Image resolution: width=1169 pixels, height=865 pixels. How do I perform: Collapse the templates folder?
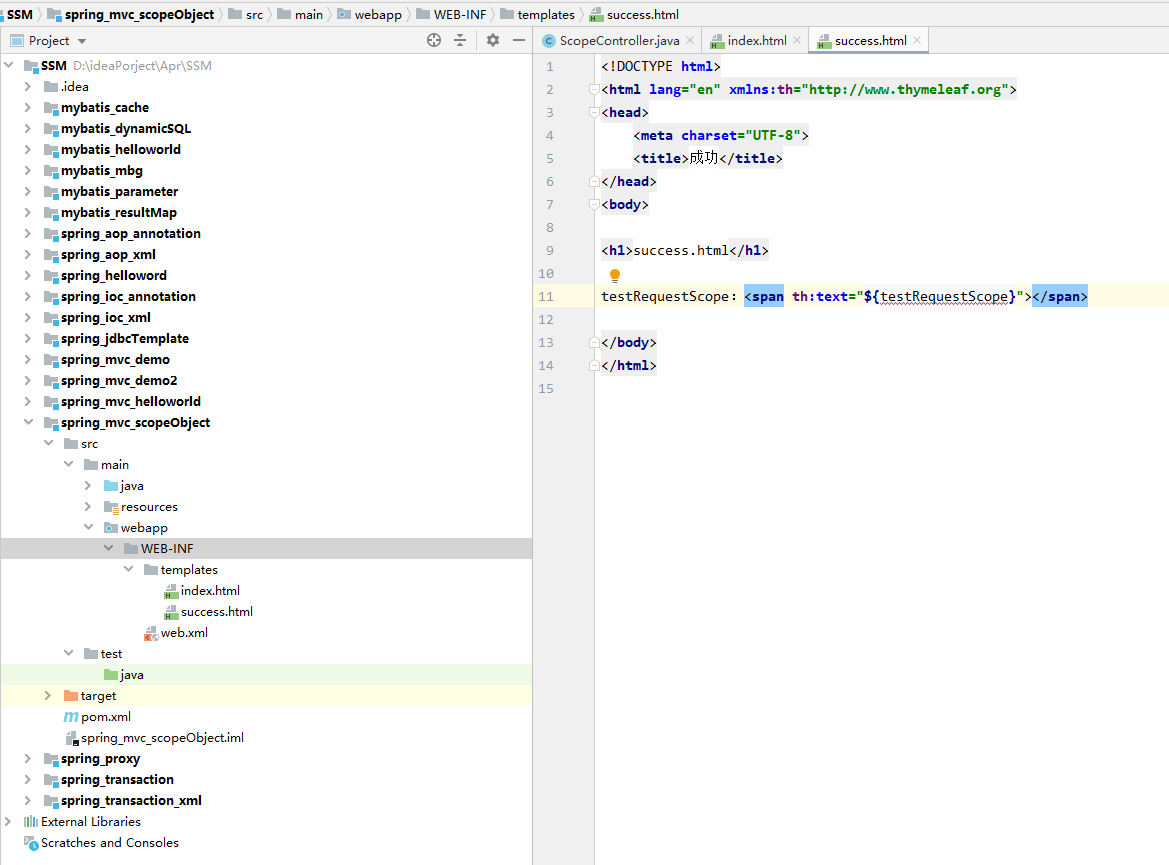coord(128,569)
